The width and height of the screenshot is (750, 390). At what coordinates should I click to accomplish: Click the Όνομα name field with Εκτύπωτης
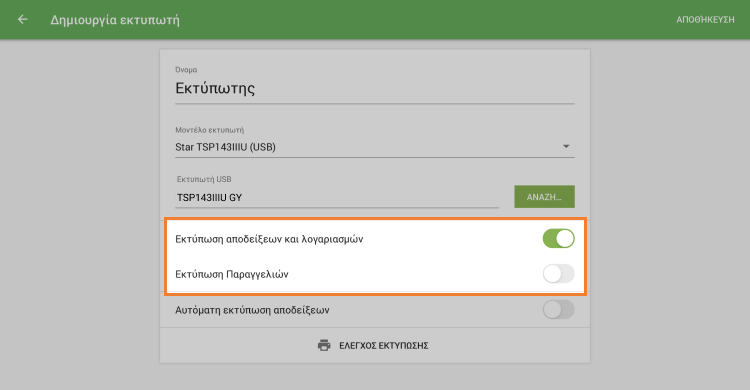375,89
